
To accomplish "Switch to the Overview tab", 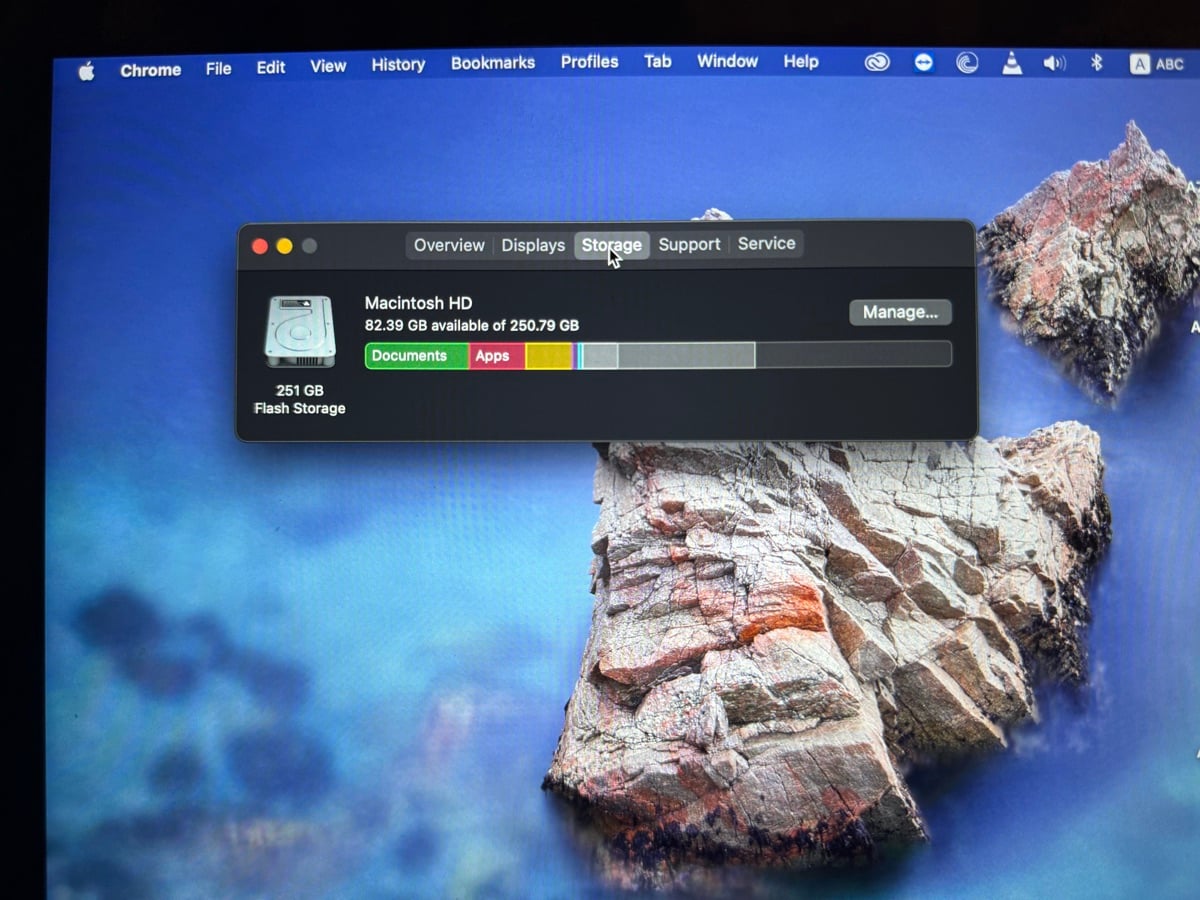I will [x=449, y=245].
